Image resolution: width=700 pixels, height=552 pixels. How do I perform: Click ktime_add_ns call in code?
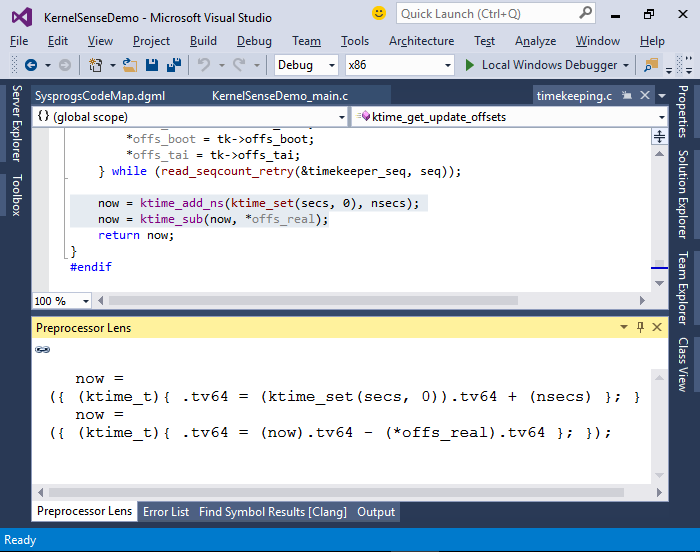point(182,203)
